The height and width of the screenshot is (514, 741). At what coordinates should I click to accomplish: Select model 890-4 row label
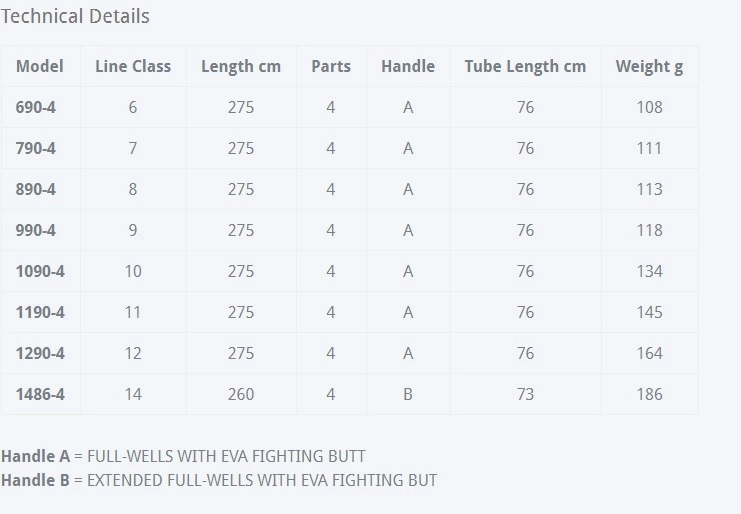36,189
